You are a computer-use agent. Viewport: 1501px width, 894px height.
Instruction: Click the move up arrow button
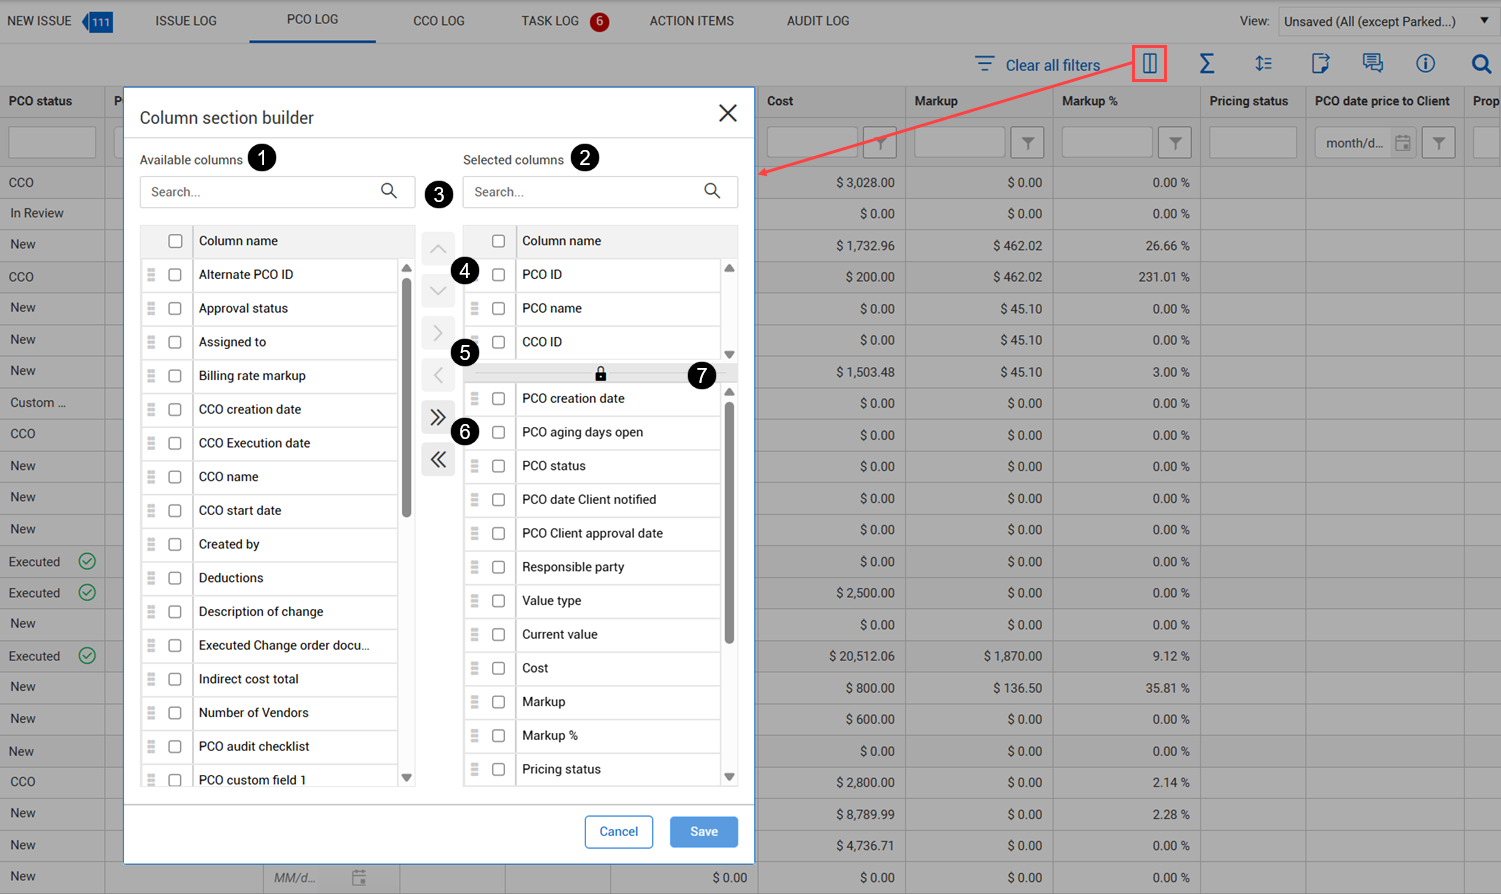438,249
